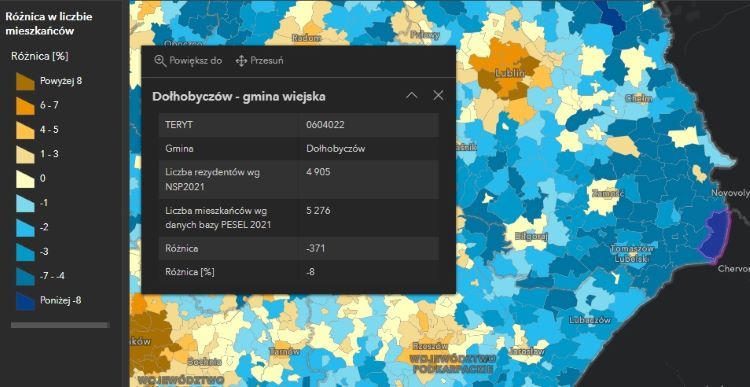Select the 1 - 3 legend swatch
Image resolution: width=750 pixels, height=387 pixels.
coord(25,155)
